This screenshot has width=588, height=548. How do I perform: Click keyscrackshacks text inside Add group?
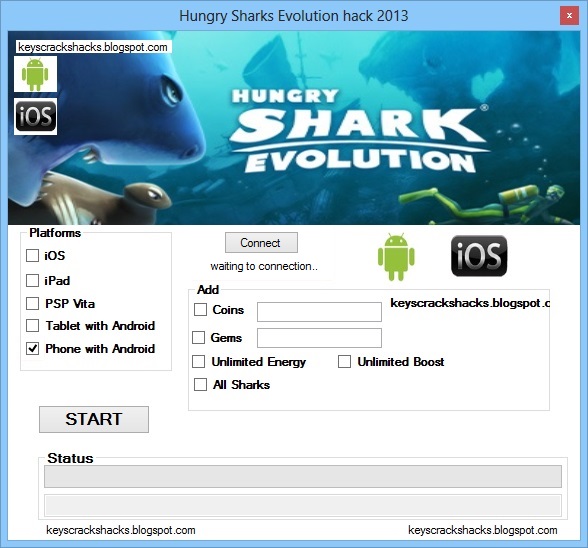pos(470,303)
